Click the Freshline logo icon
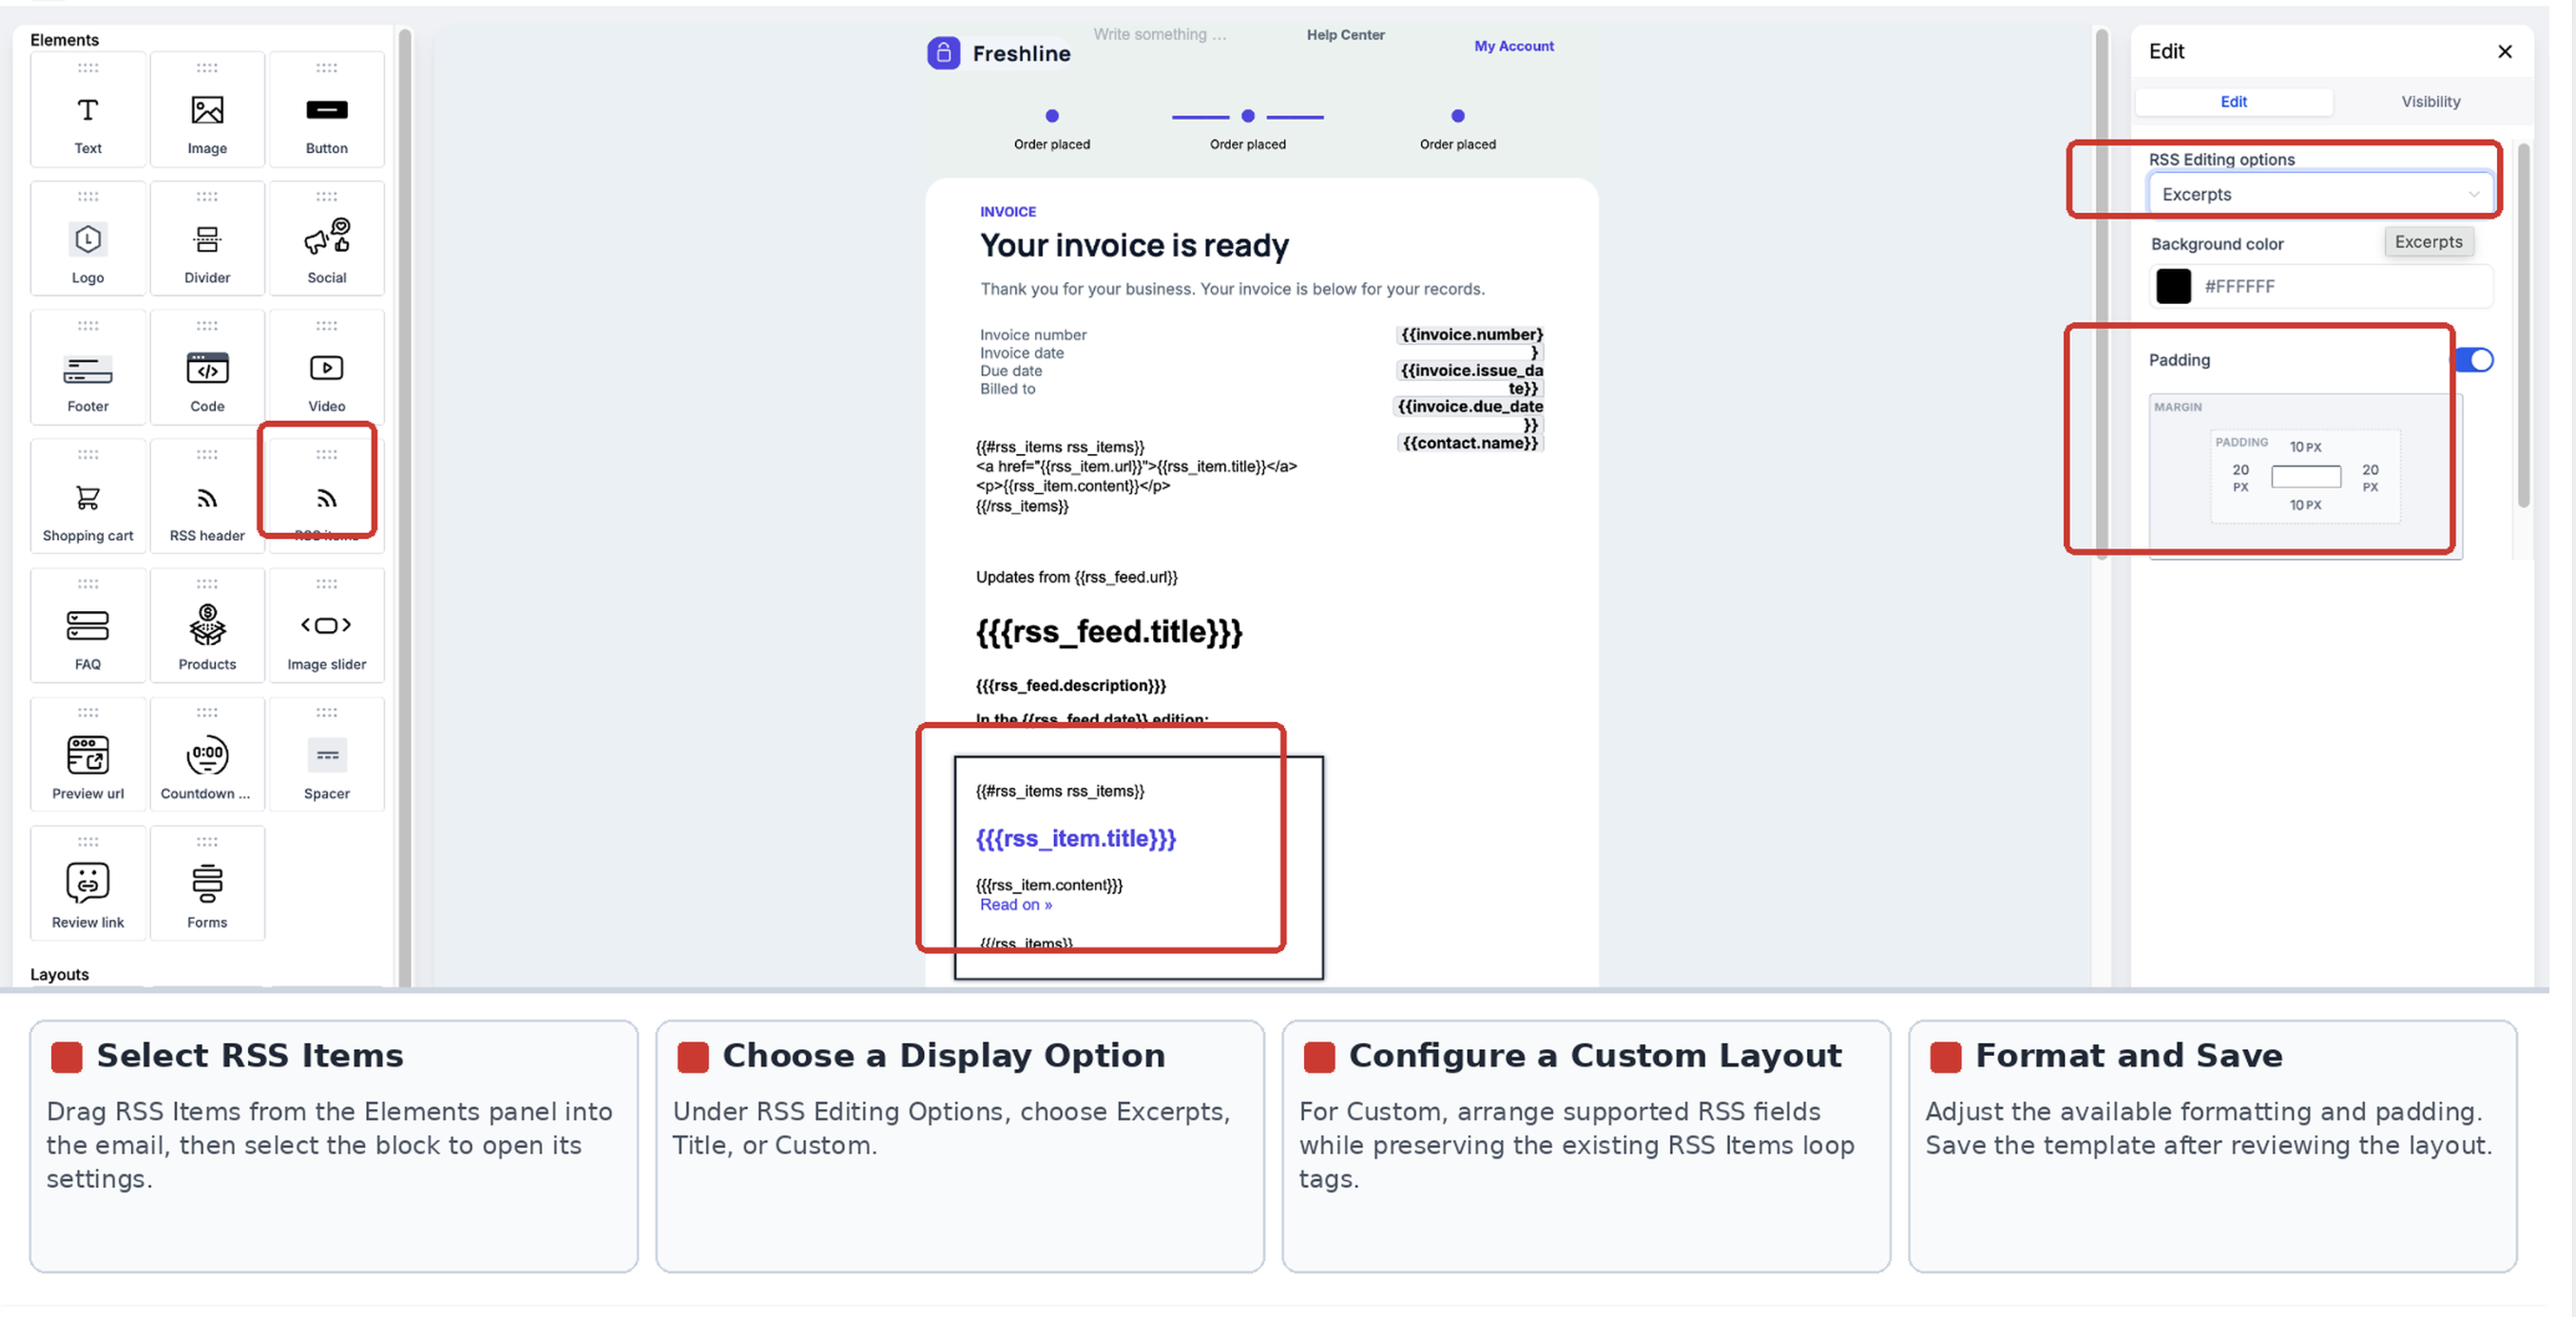Image resolution: width=2576 pixels, height=1317 pixels. (x=943, y=53)
